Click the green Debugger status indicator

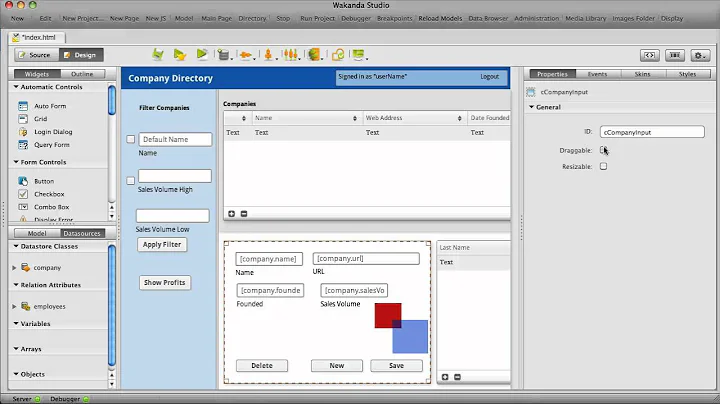point(86,399)
